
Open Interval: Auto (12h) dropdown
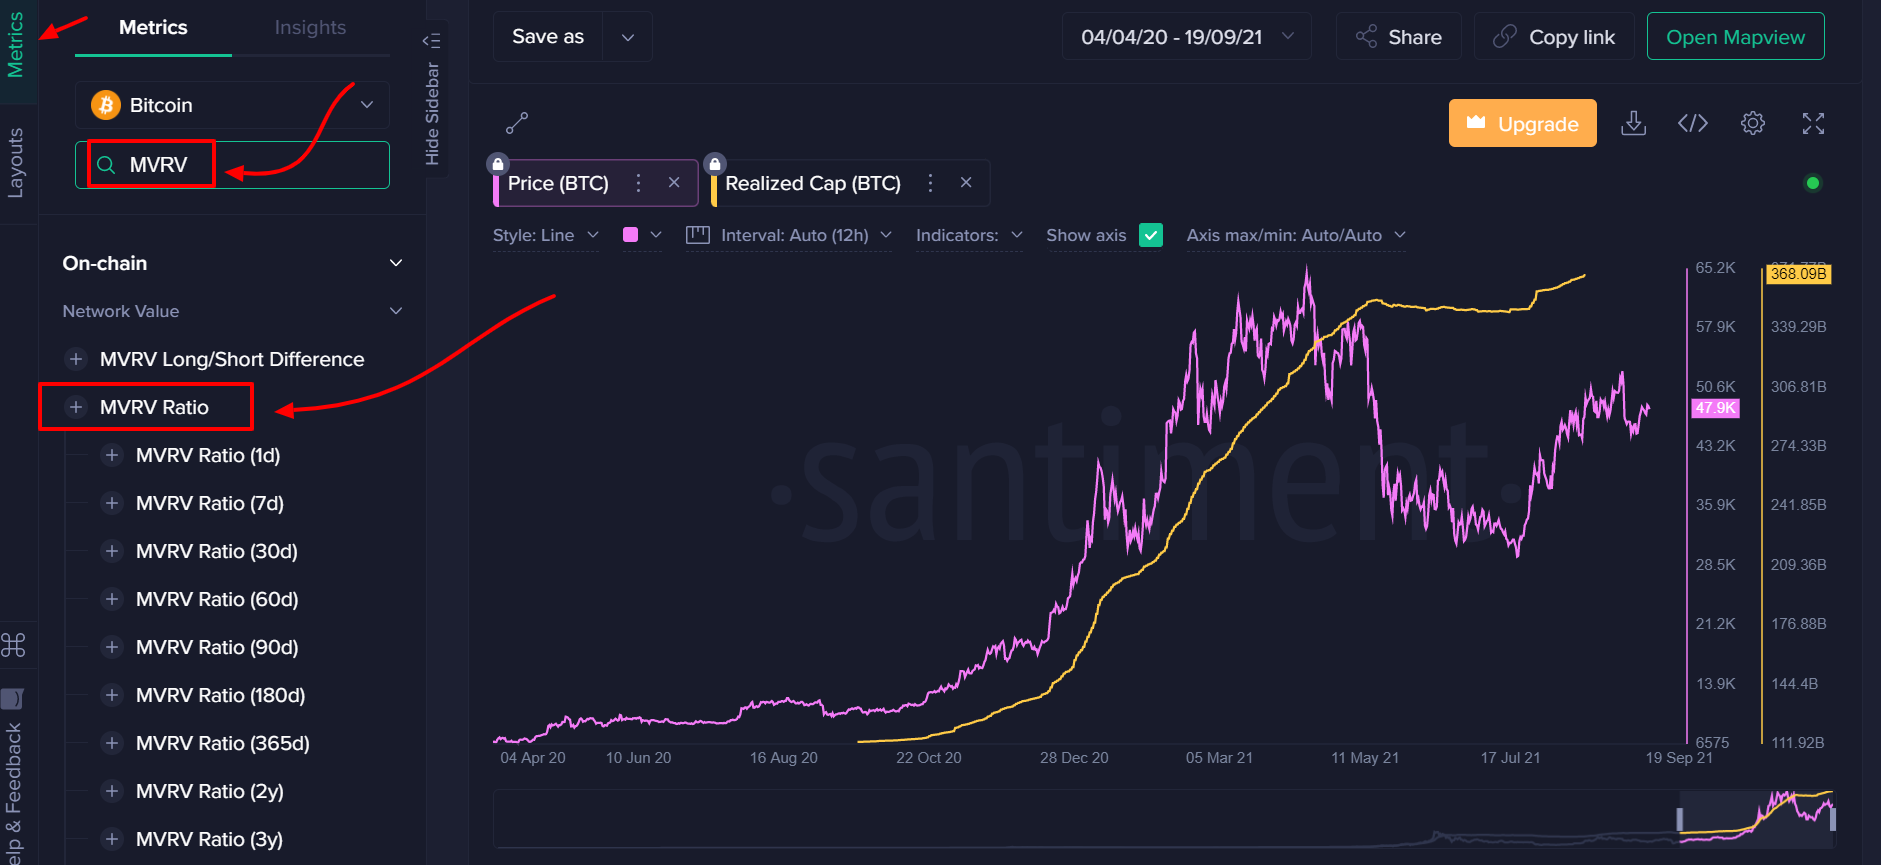pos(789,235)
